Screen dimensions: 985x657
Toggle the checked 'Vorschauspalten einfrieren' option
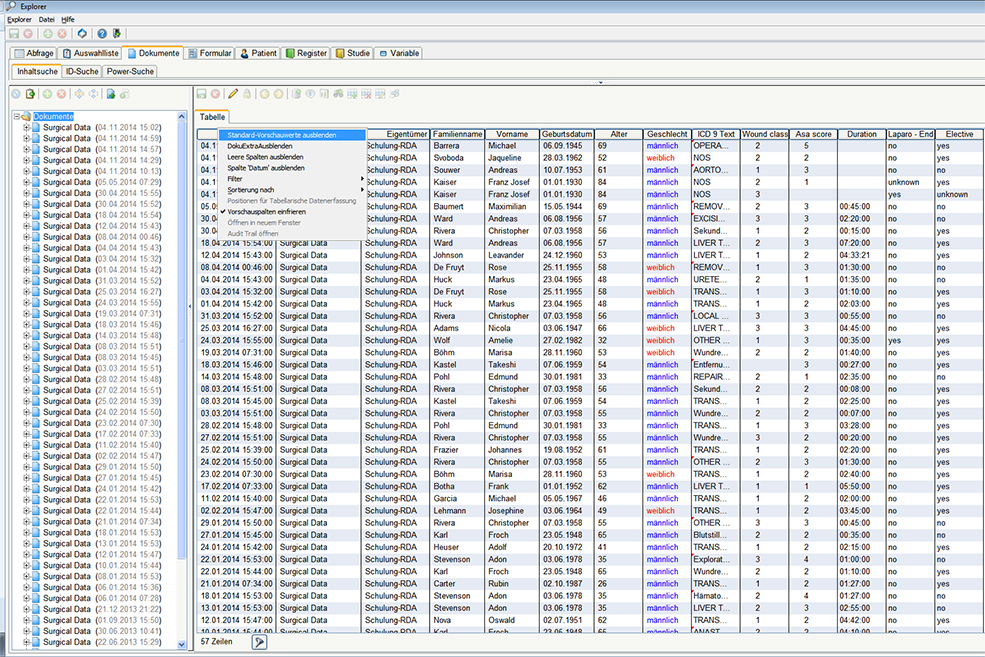coord(266,212)
